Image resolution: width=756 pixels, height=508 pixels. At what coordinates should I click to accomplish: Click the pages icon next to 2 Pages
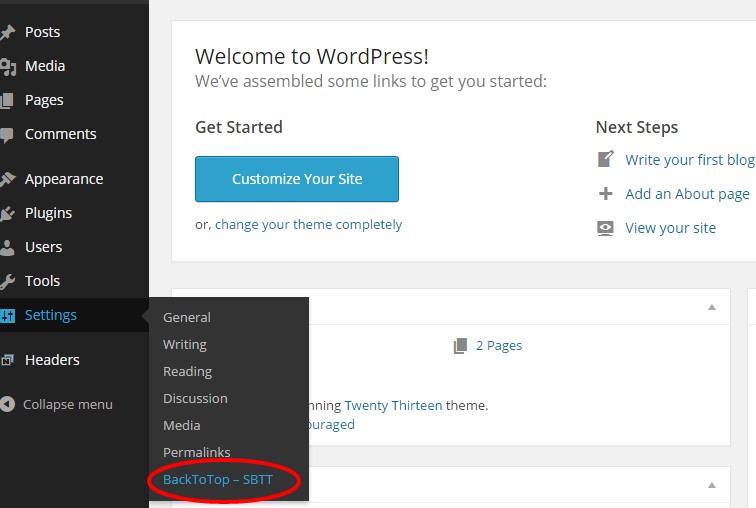pyautogui.click(x=460, y=346)
